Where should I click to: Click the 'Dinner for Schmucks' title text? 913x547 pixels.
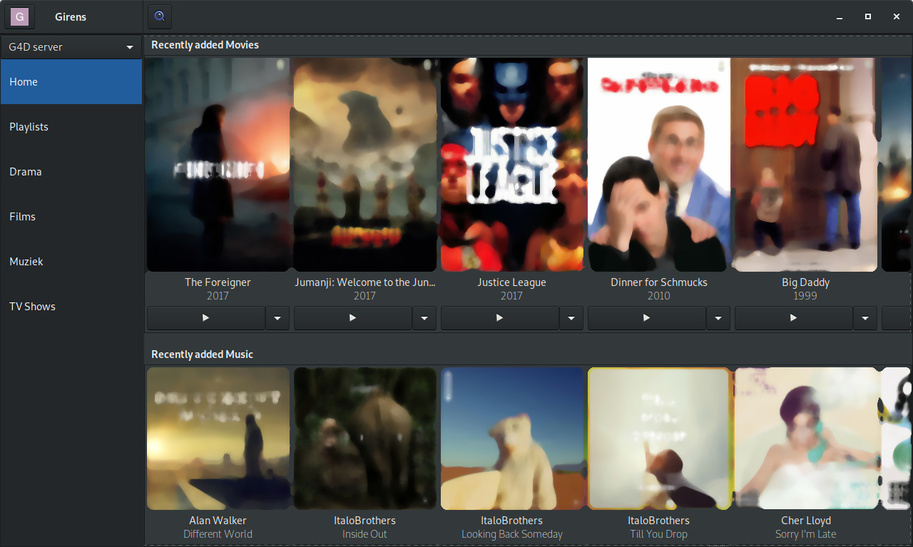(x=659, y=282)
